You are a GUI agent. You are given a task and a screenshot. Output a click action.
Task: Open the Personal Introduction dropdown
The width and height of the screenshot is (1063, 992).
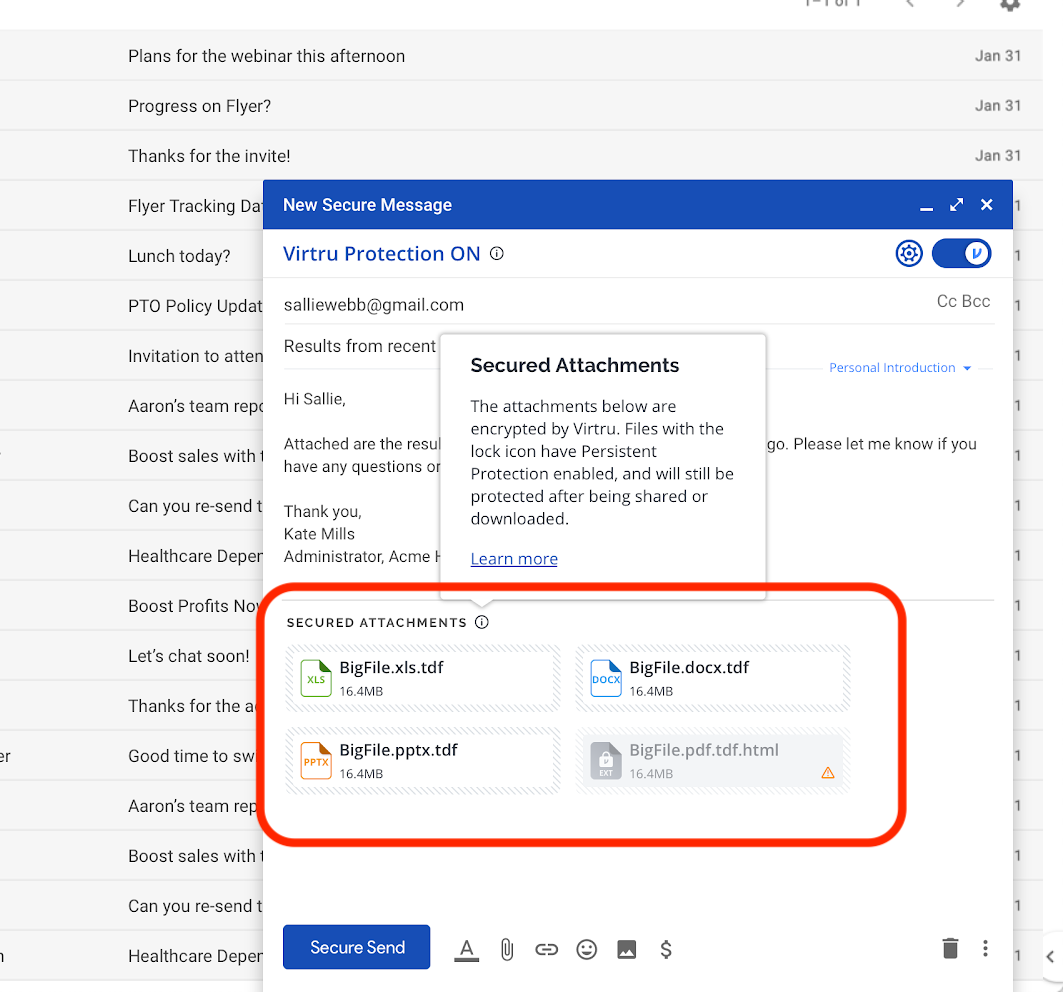pyautogui.click(x=900, y=368)
